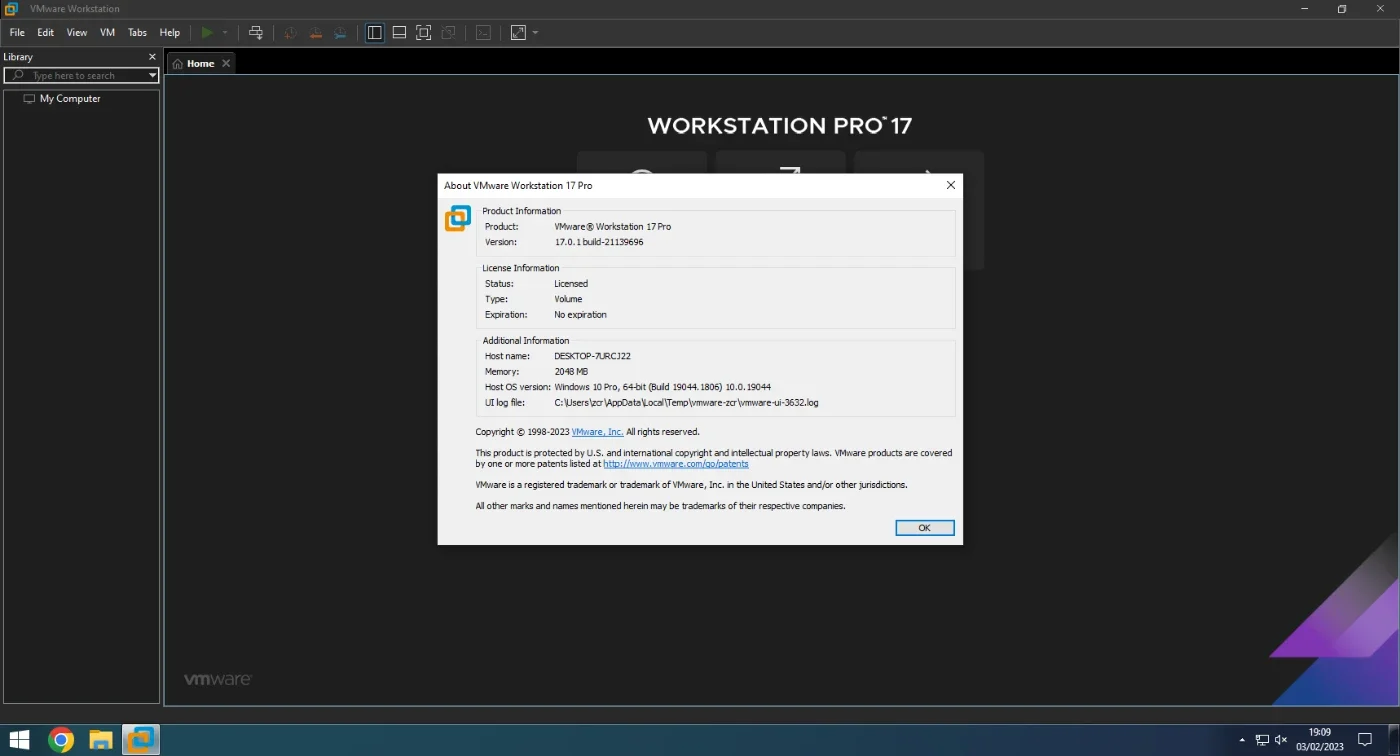Toggle the Show Library sidebar icon
1400x756 pixels.
[375, 32]
